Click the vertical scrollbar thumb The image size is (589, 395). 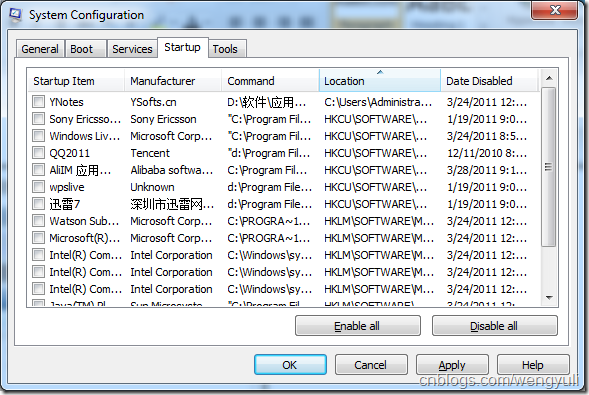click(549, 167)
